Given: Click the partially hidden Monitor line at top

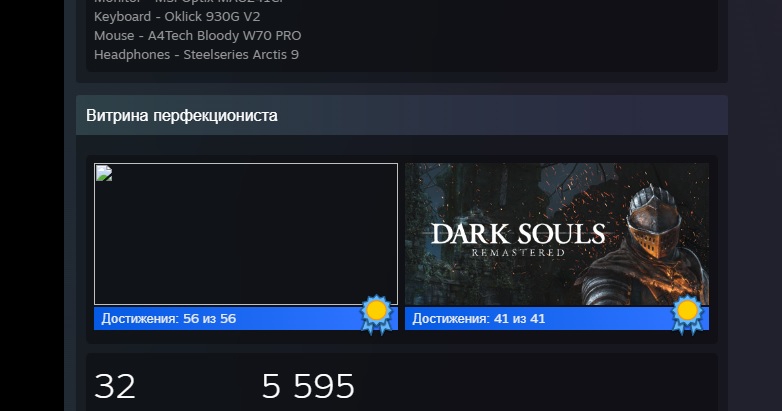Looking at the screenshot, I should tap(190, 1).
